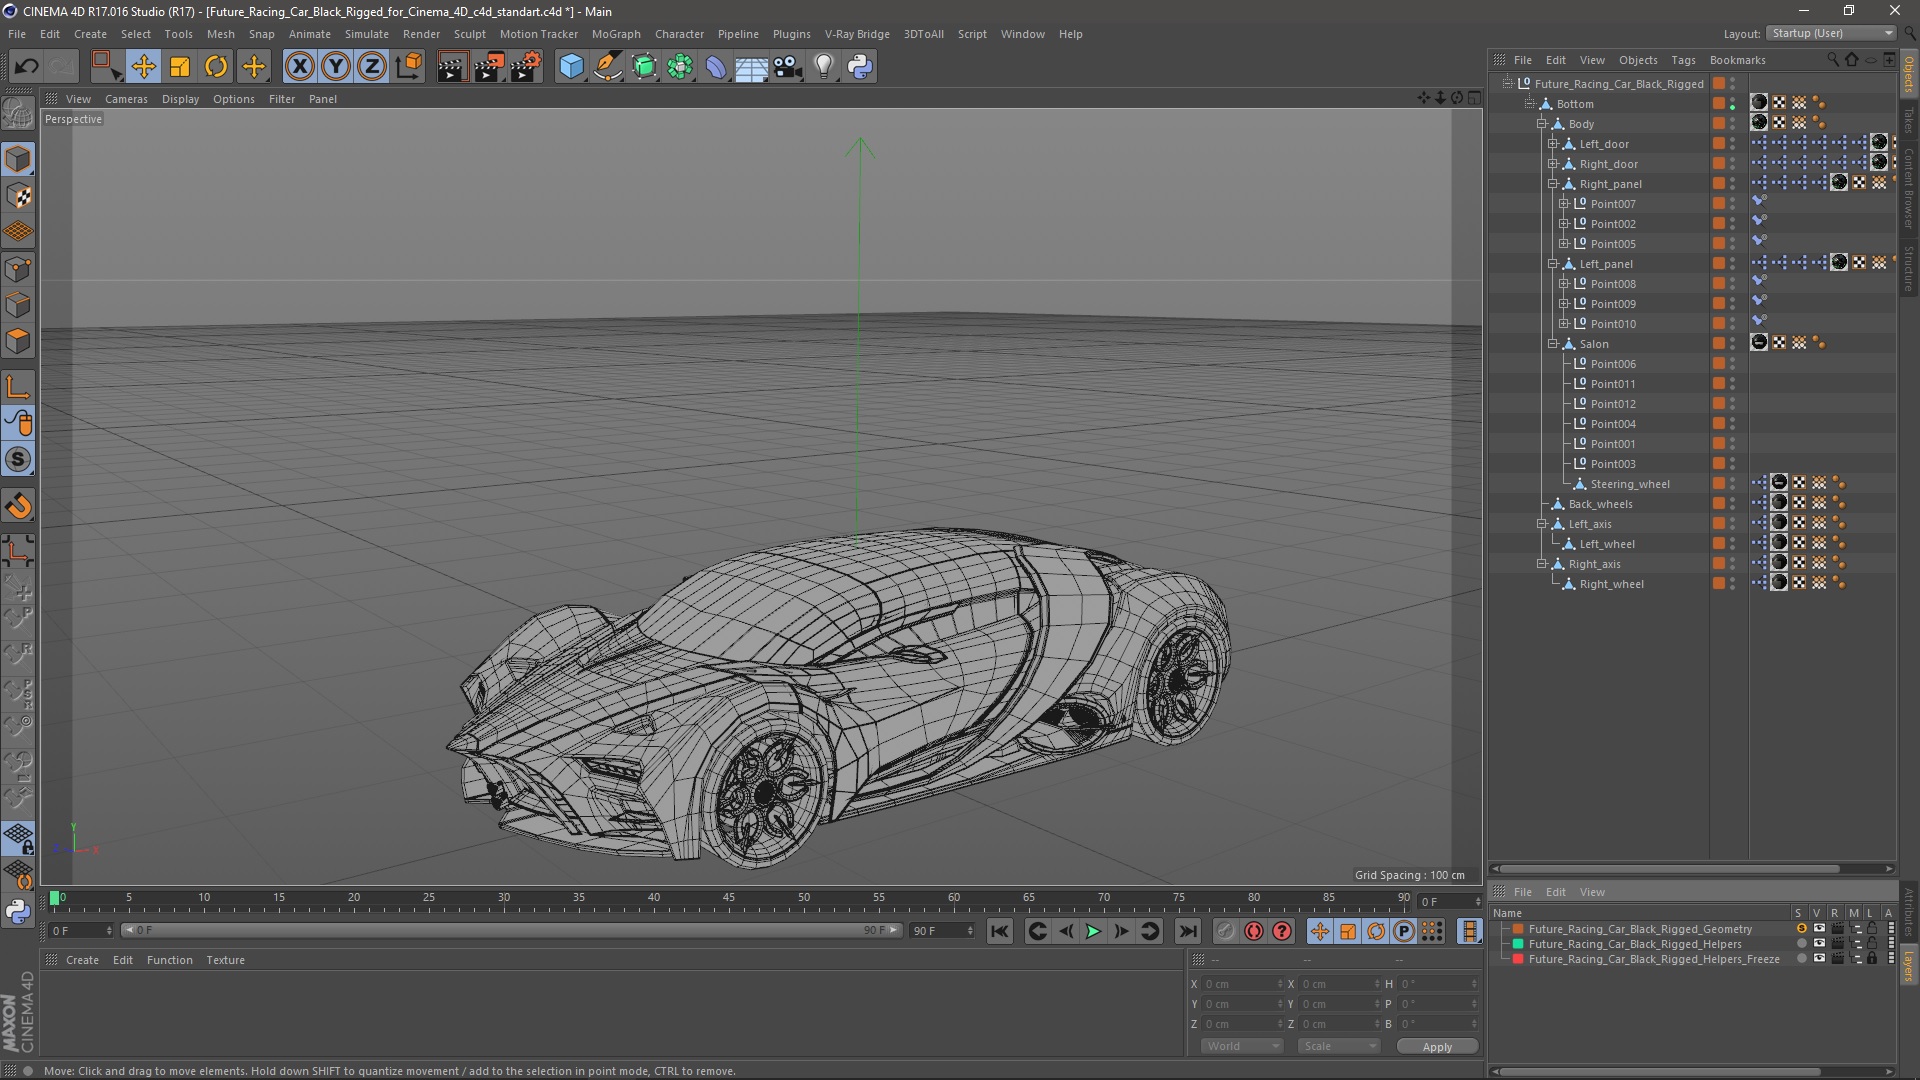Image resolution: width=1920 pixels, height=1080 pixels.
Task: Open the MoGraph menu
Action: 616,34
